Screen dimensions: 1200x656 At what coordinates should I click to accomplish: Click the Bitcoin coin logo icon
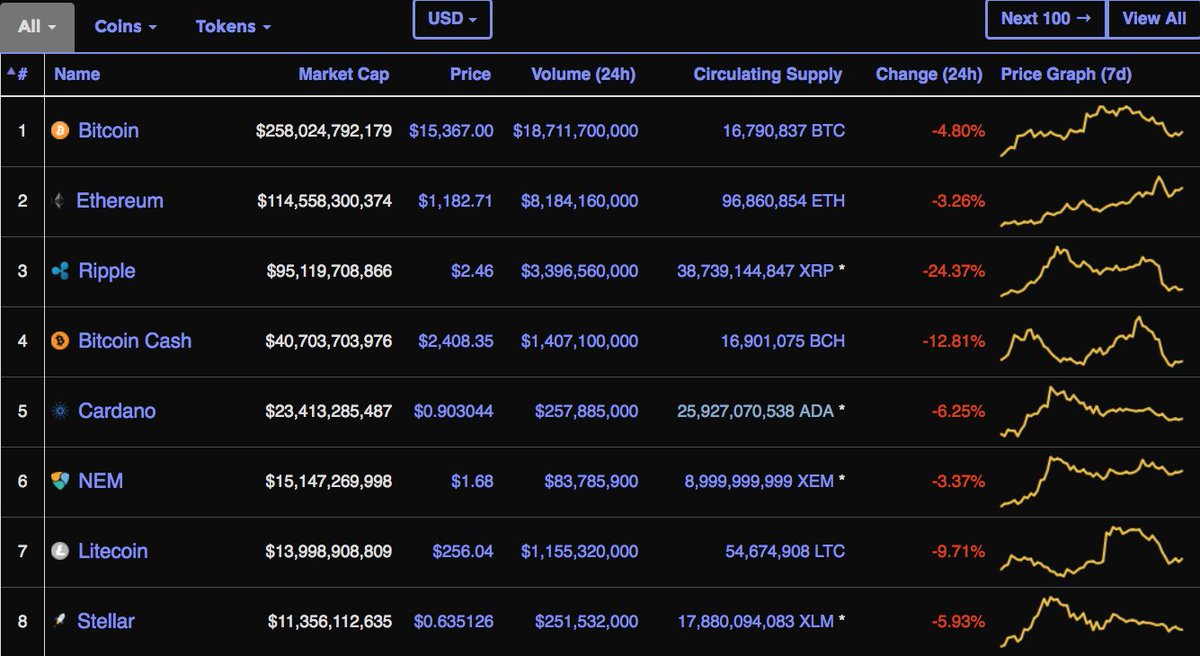tap(59, 130)
